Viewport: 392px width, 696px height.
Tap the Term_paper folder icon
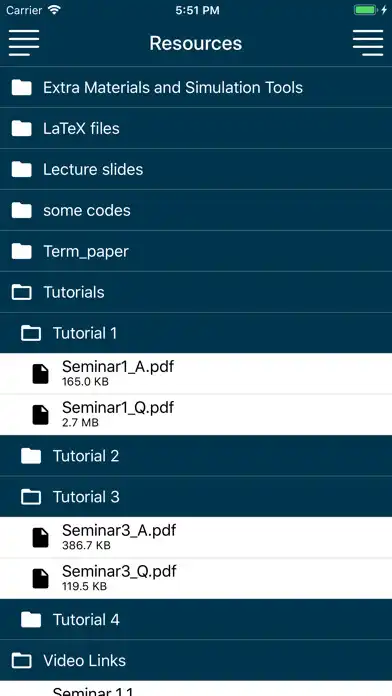pyautogui.click(x=21, y=251)
